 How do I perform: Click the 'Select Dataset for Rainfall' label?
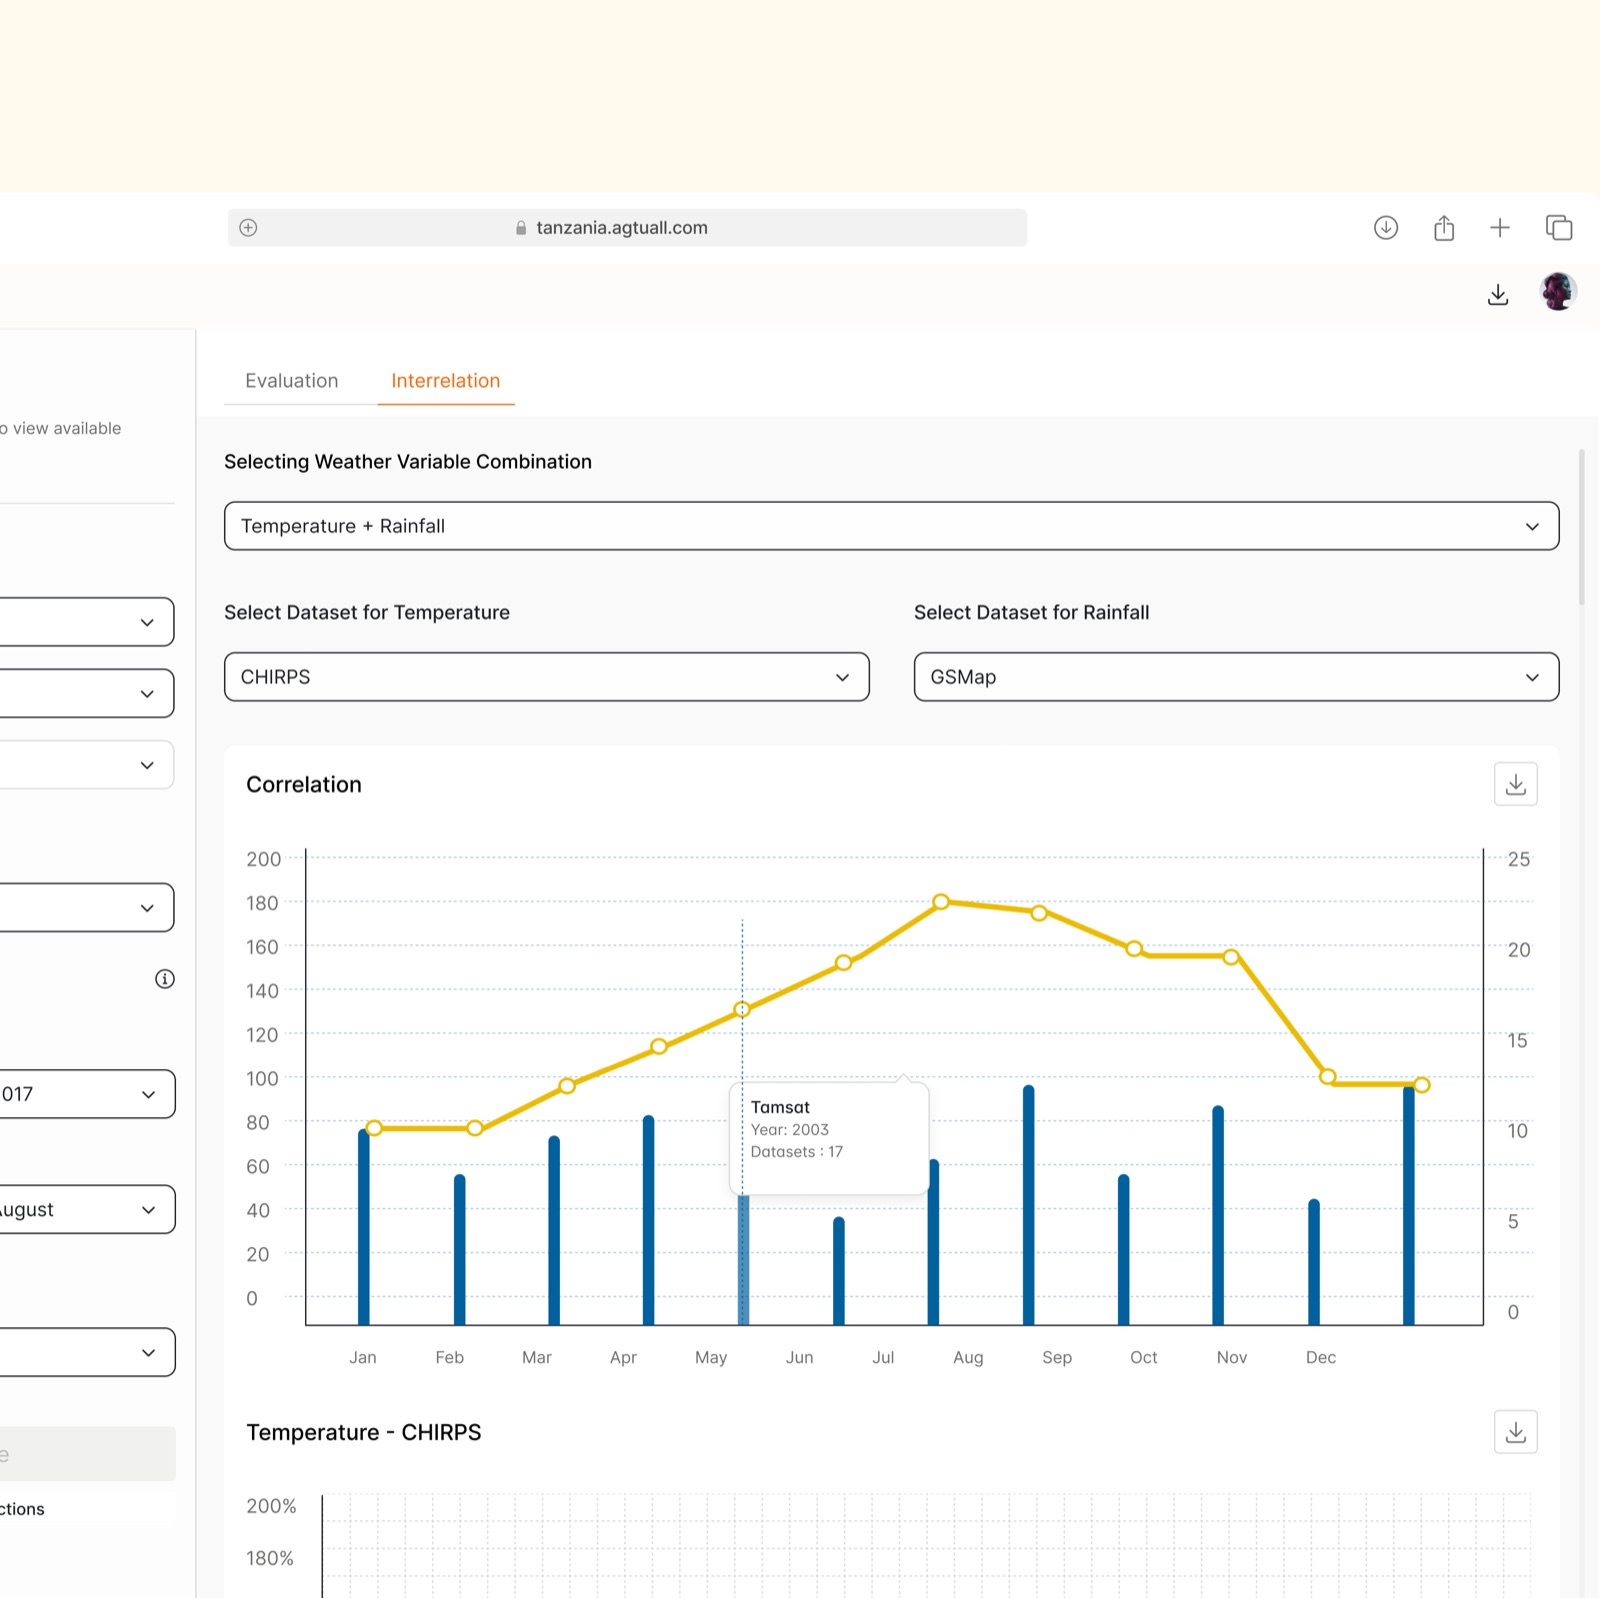click(x=1032, y=613)
